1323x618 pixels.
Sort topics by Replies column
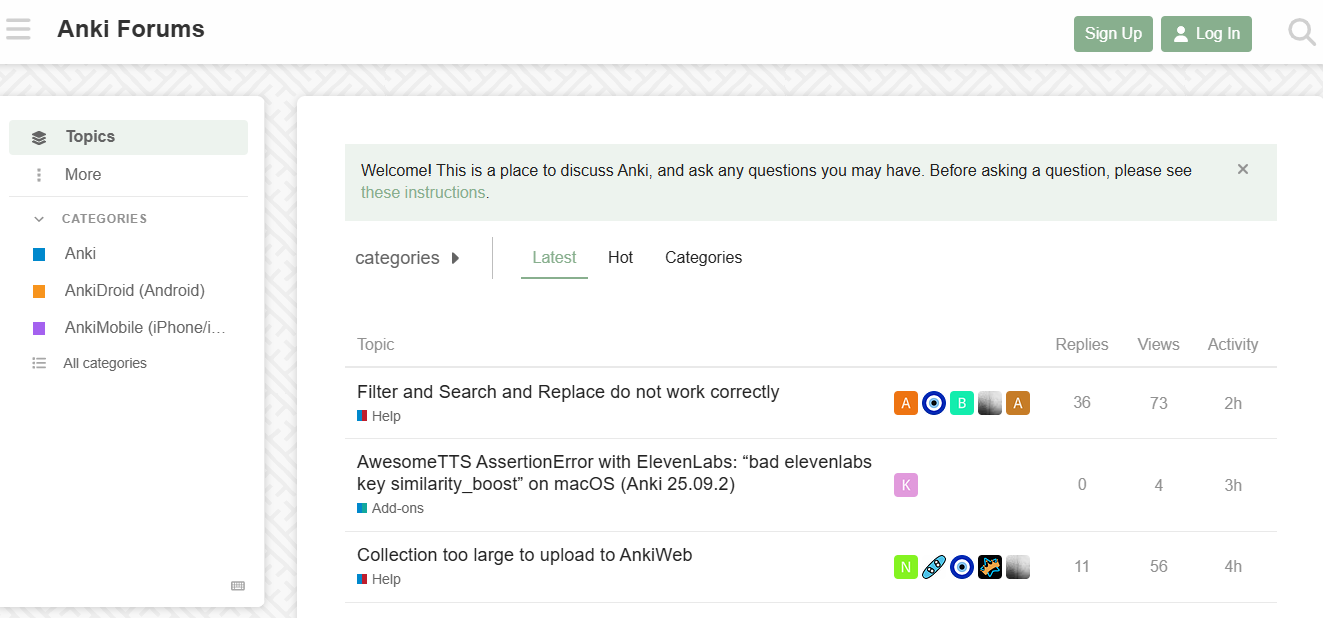click(x=1082, y=344)
